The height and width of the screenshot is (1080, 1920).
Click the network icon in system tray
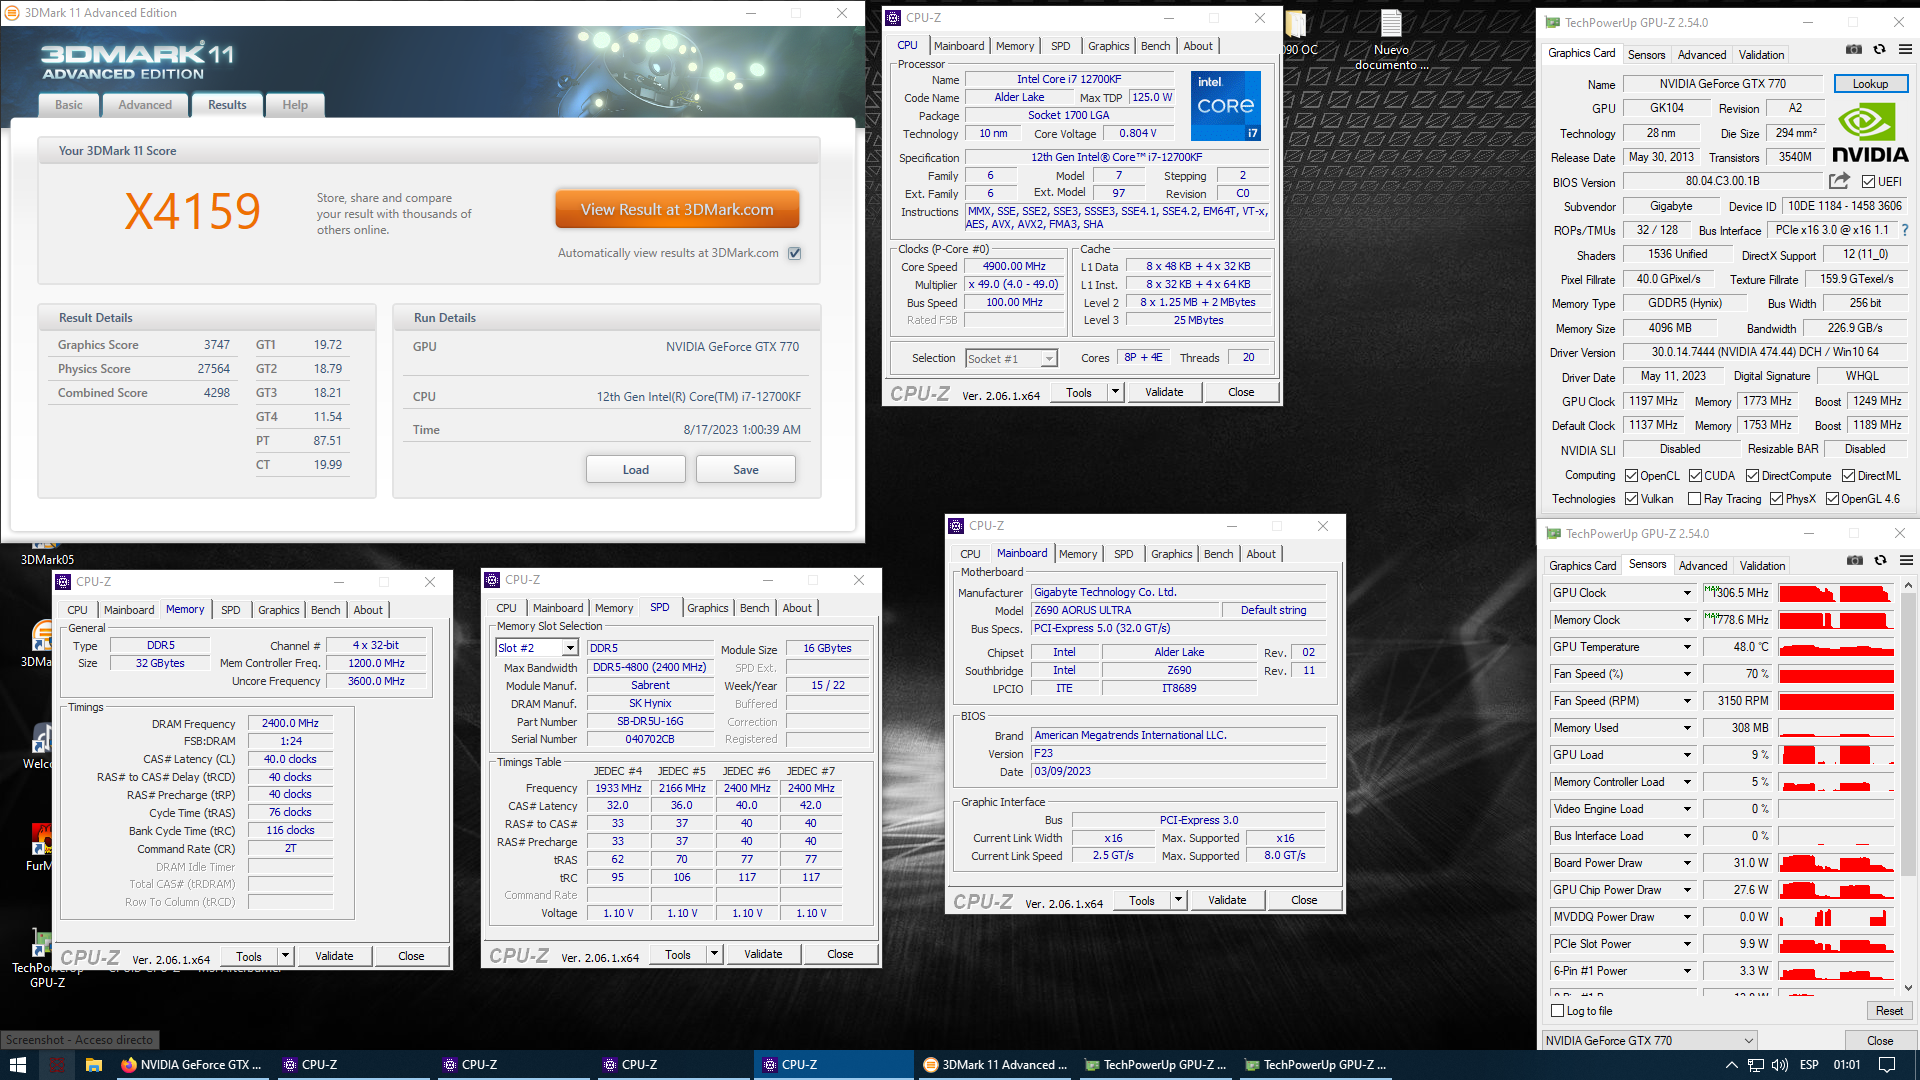pyautogui.click(x=1756, y=1065)
